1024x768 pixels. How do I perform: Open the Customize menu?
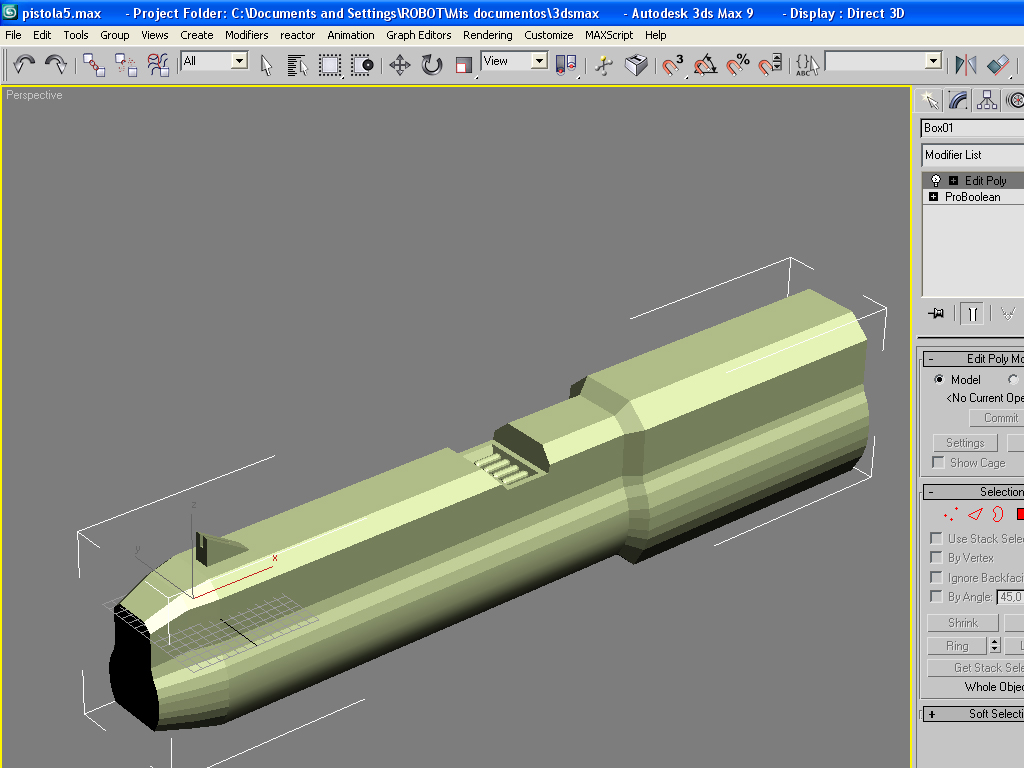pos(549,35)
